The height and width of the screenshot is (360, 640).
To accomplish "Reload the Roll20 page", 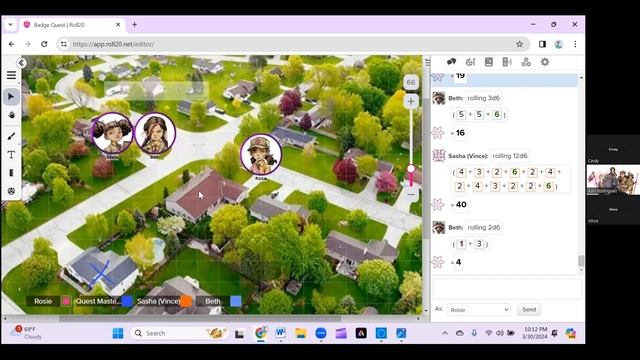I will tap(44, 44).
